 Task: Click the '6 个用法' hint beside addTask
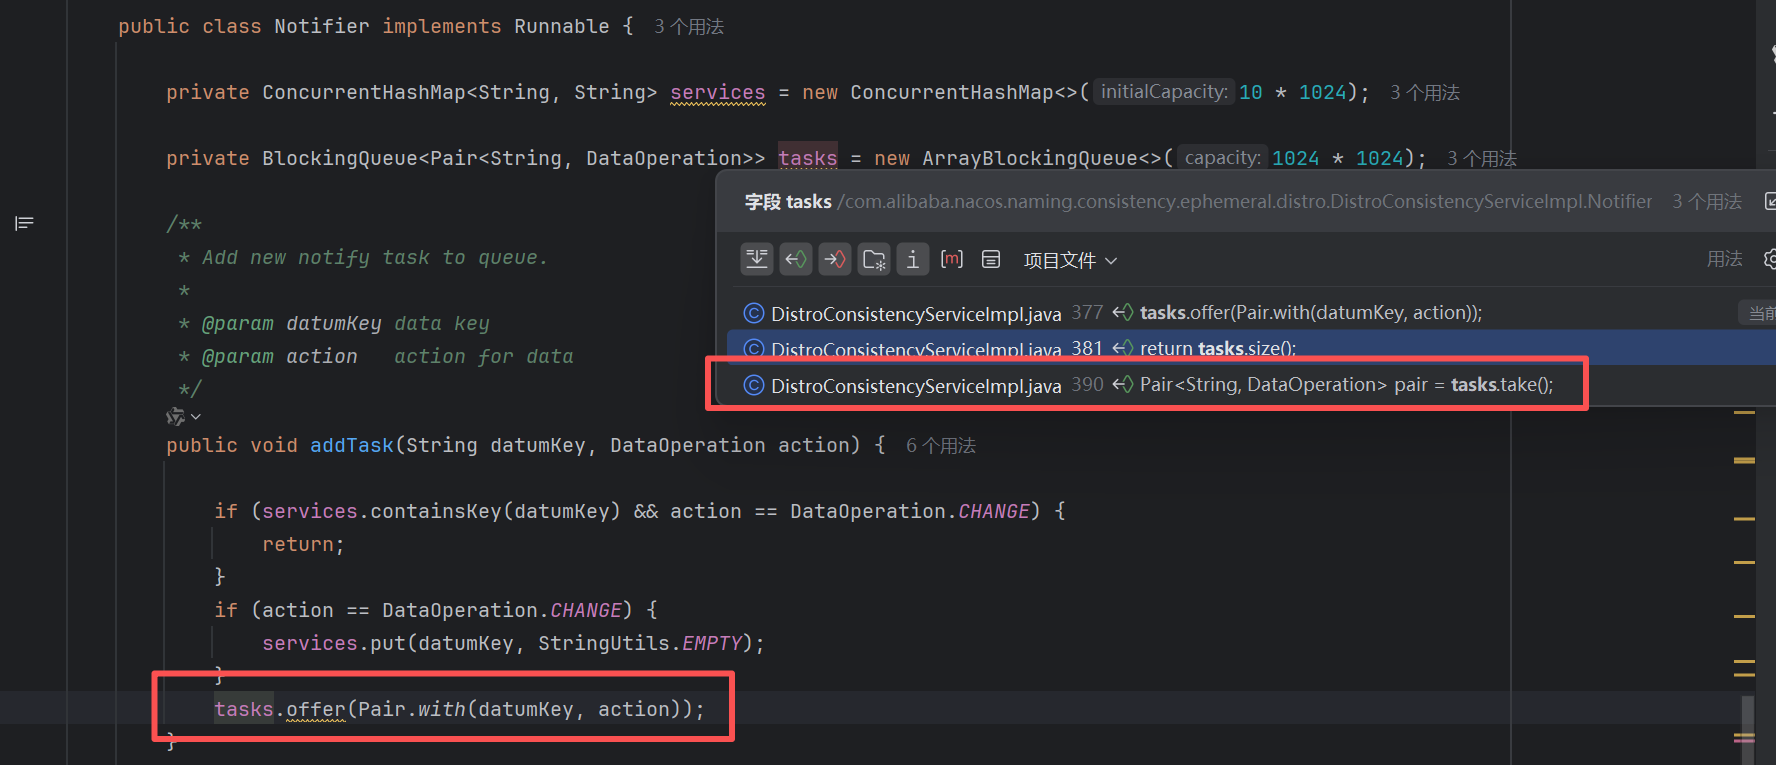pos(940,446)
